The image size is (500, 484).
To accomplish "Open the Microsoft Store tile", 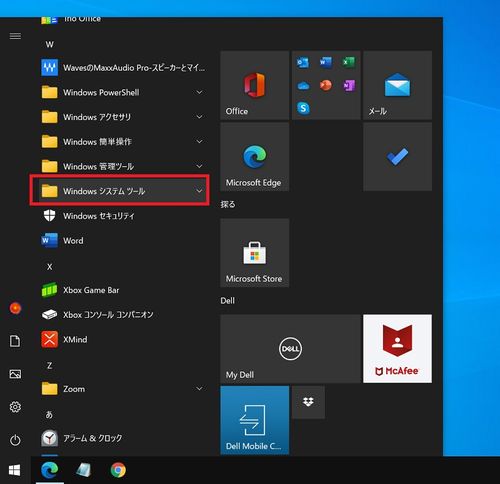I will pos(255,253).
